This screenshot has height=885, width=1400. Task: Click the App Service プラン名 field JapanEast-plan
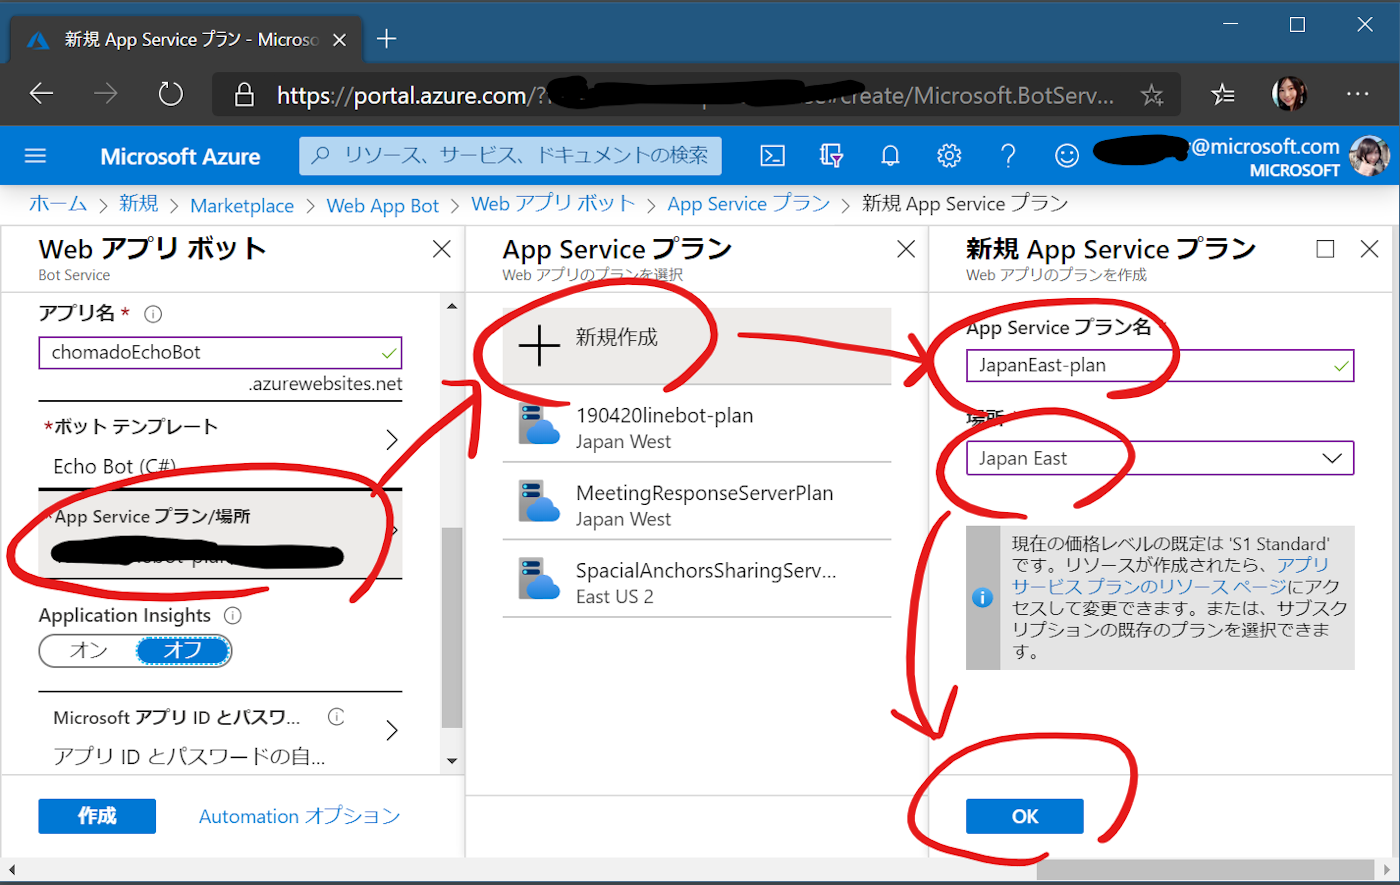pos(1160,365)
